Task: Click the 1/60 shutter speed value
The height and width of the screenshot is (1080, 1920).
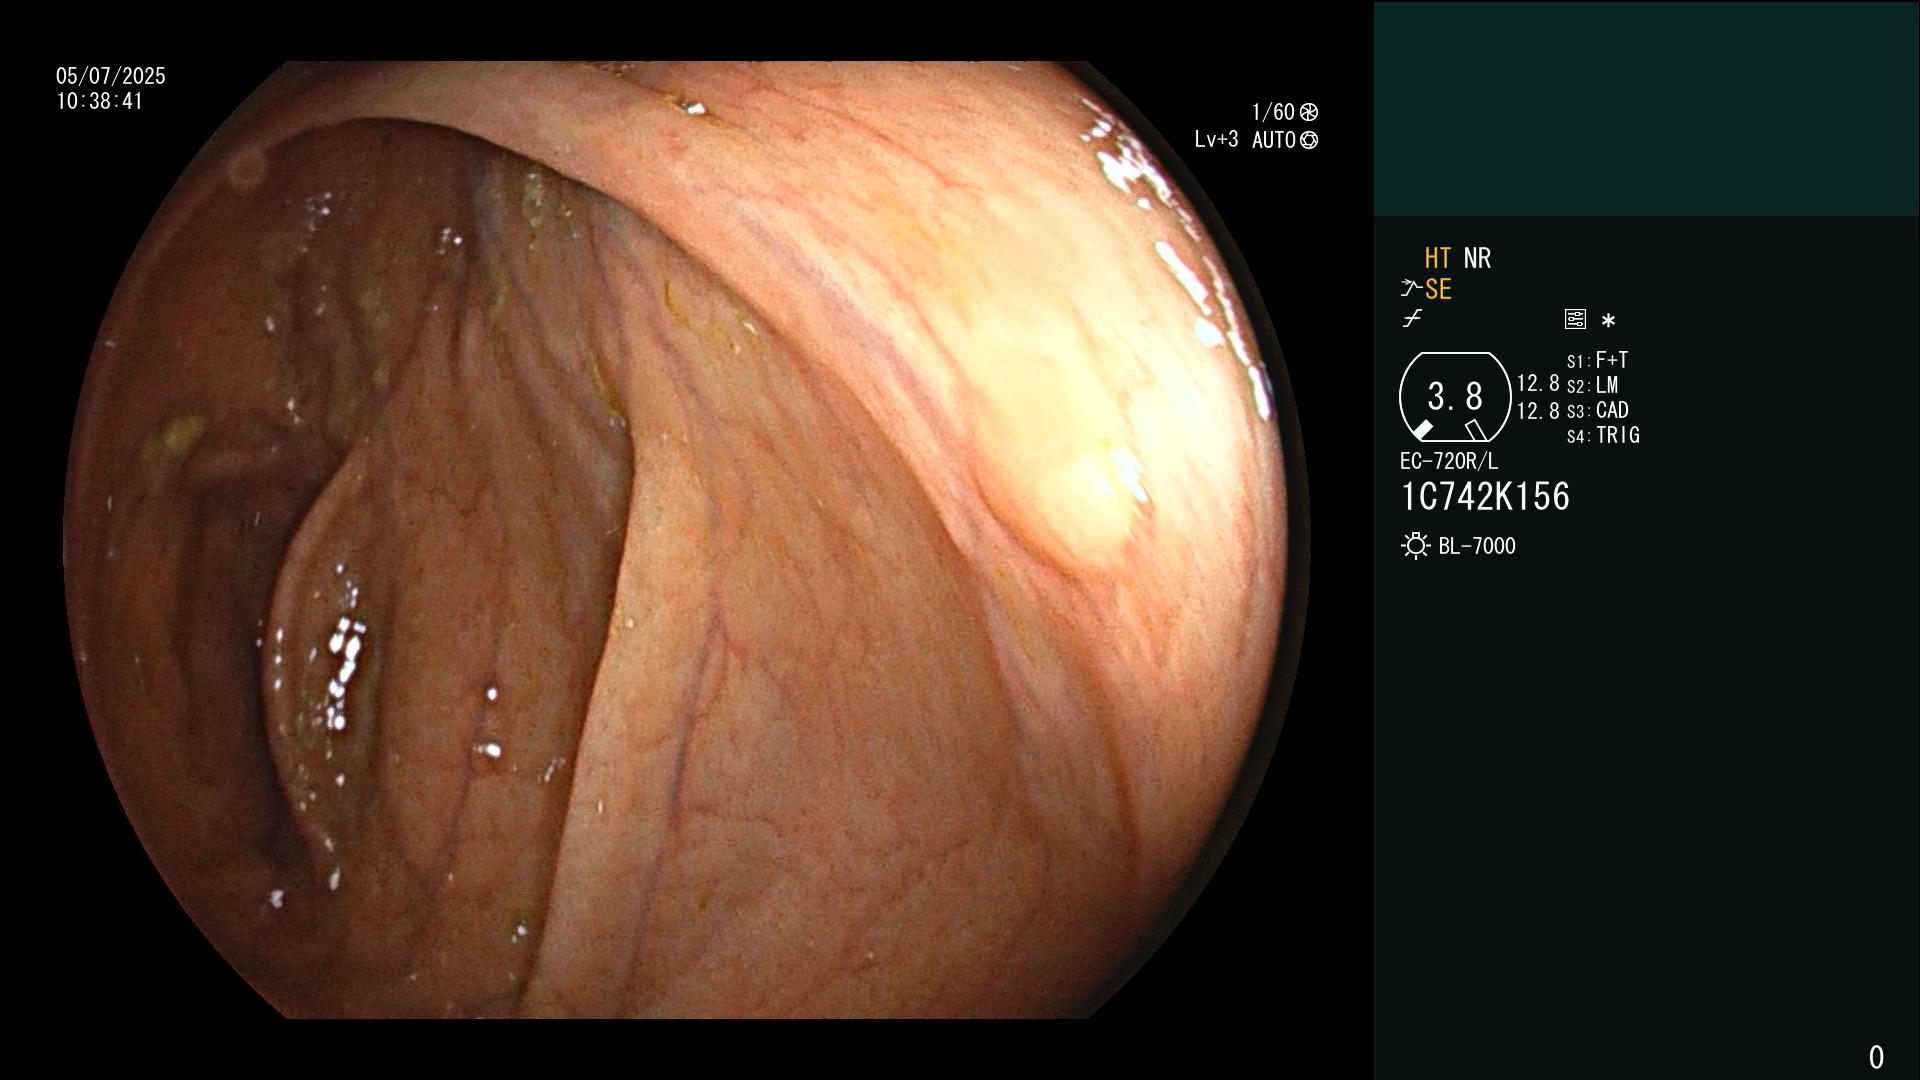Action: pyautogui.click(x=1273, y=112)
